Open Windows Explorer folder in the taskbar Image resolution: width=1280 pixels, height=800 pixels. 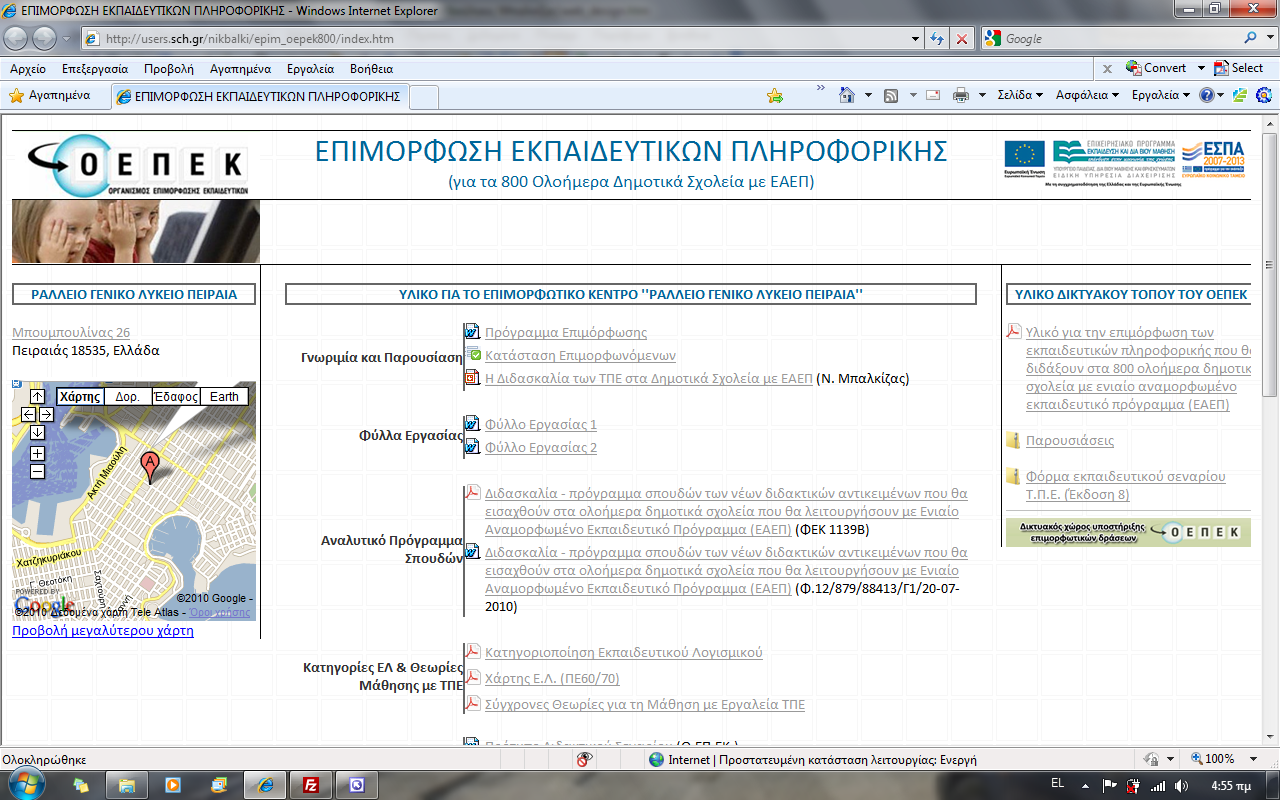(126, 785)
